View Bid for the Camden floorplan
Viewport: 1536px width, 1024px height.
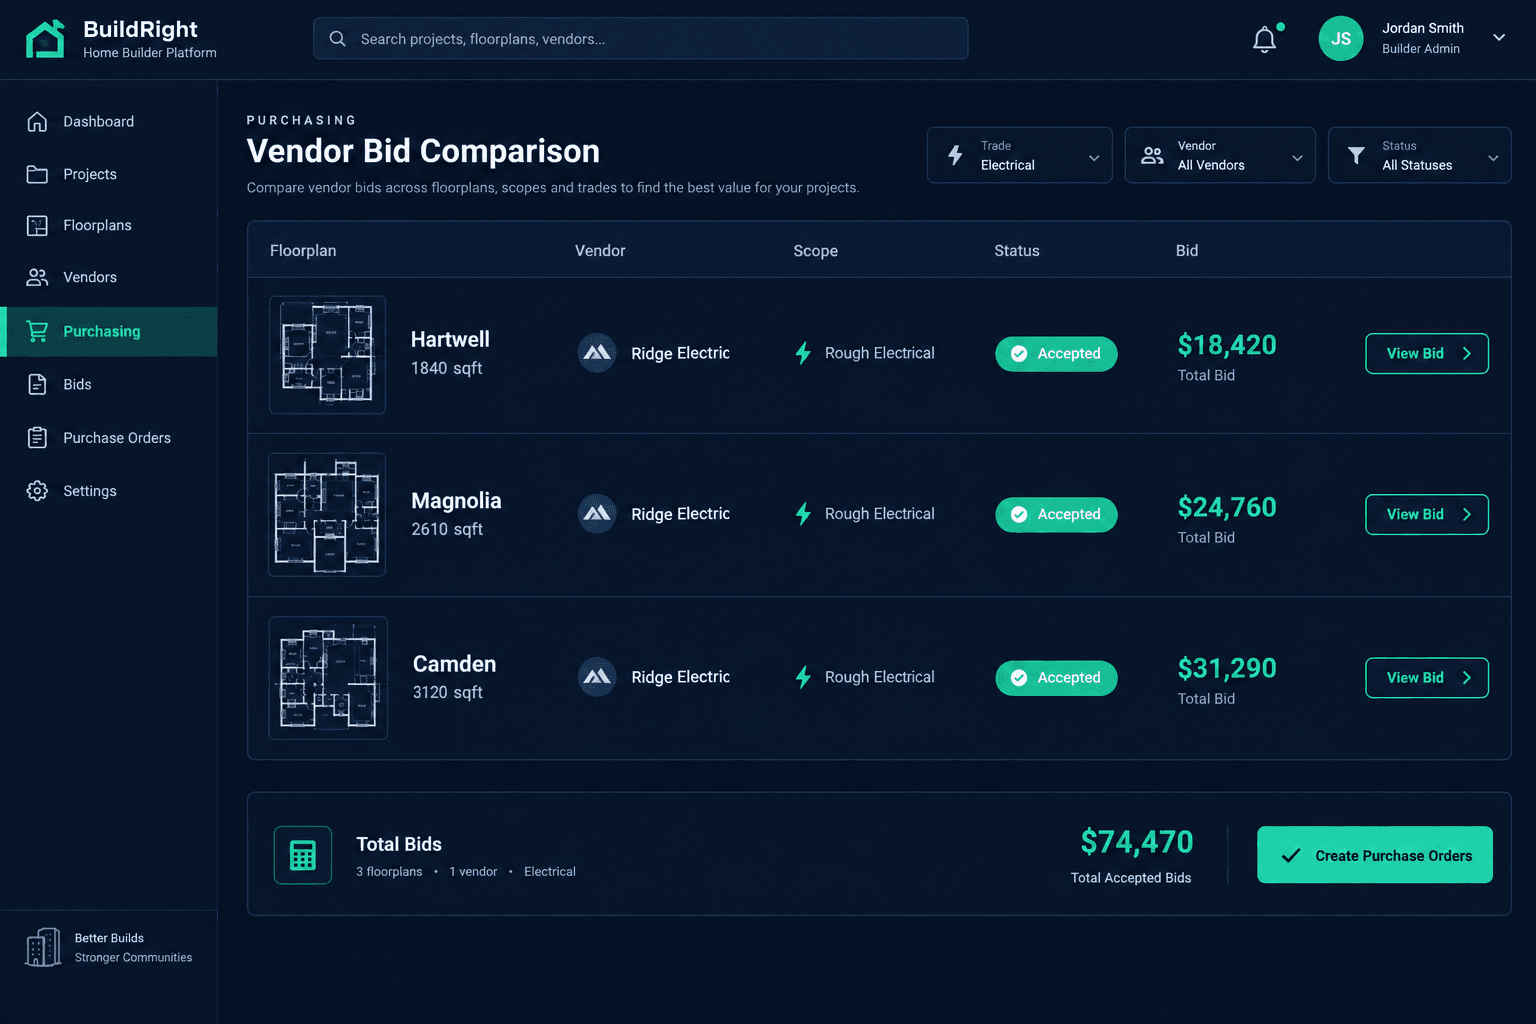pos(1427,677)
